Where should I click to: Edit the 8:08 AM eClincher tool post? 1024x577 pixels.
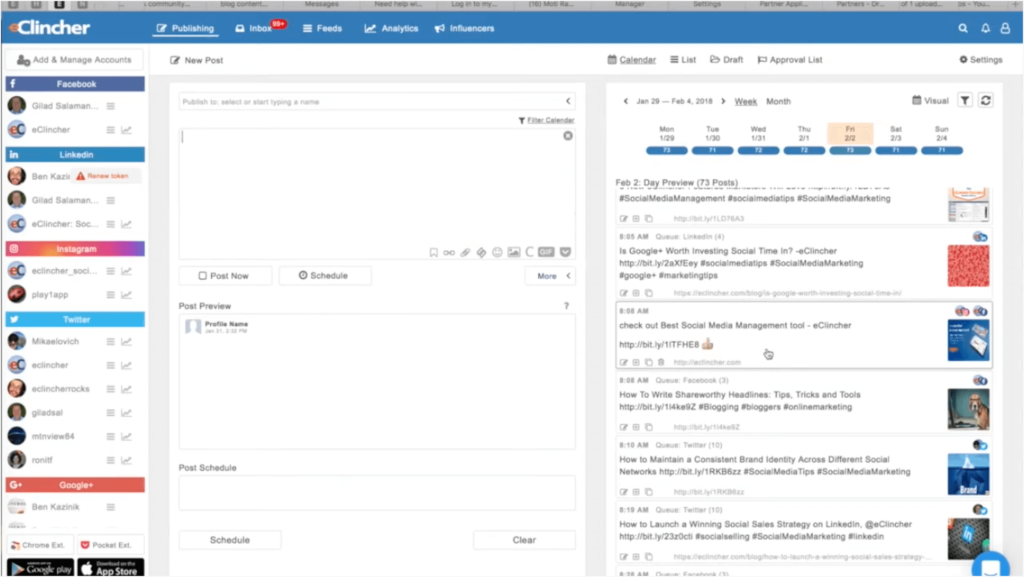624,362
